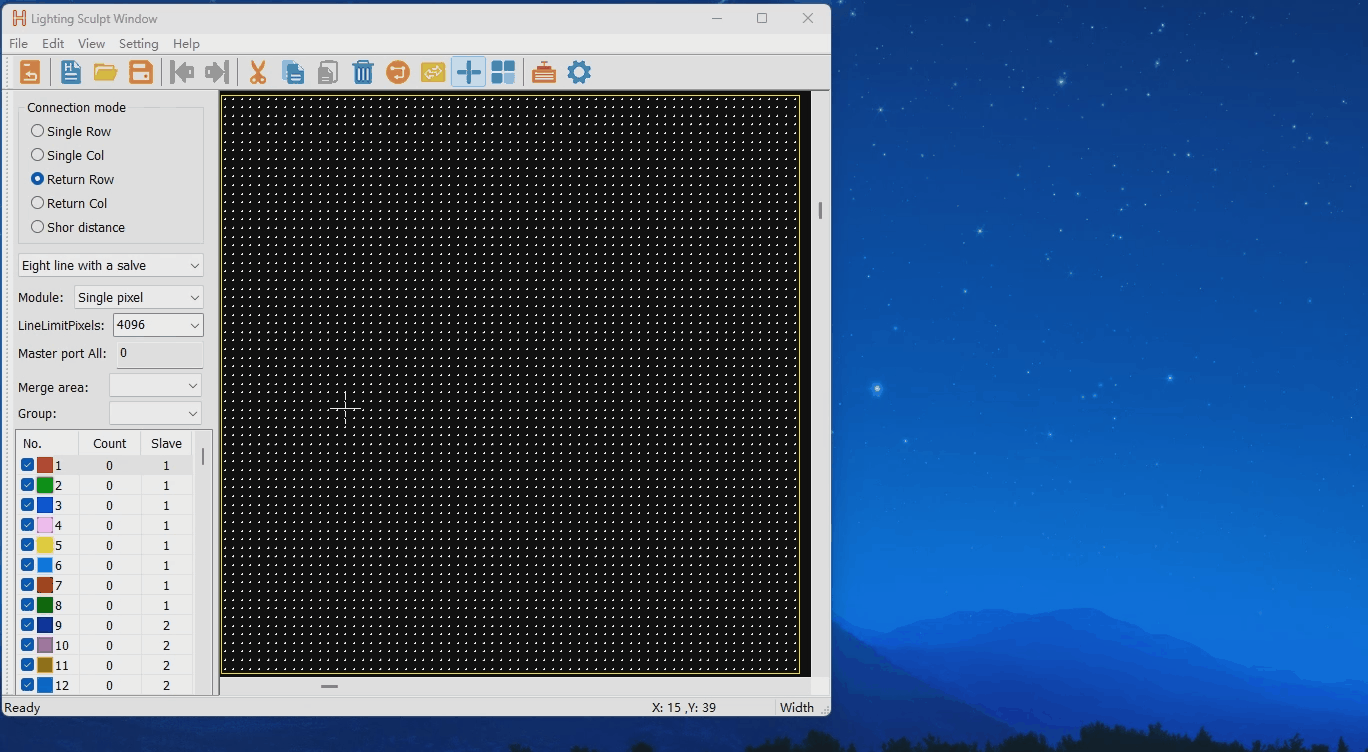Click the blue four-square grid icon
Screen dimensions: 1368x752
click(503, 72)
